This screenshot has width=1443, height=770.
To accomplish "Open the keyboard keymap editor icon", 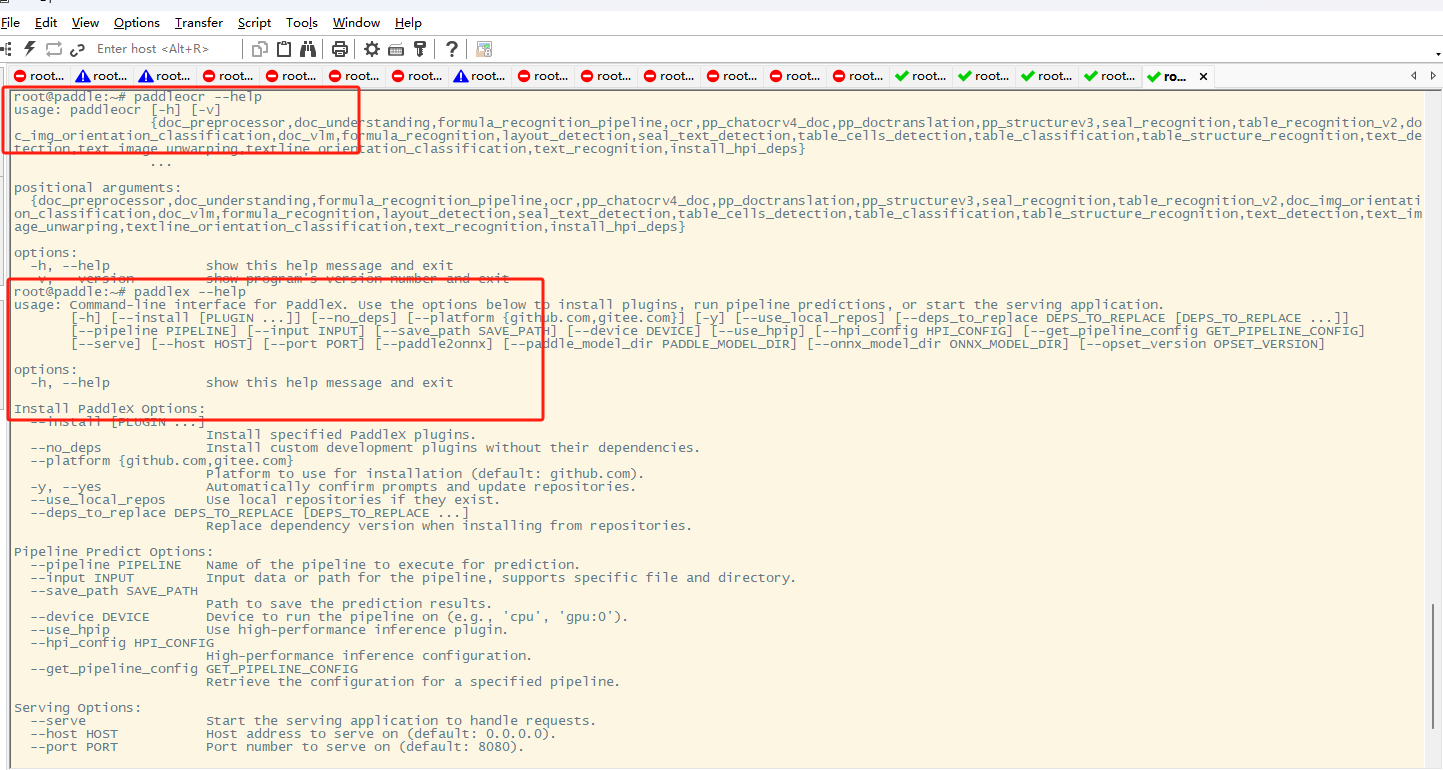I will [396, 48].
